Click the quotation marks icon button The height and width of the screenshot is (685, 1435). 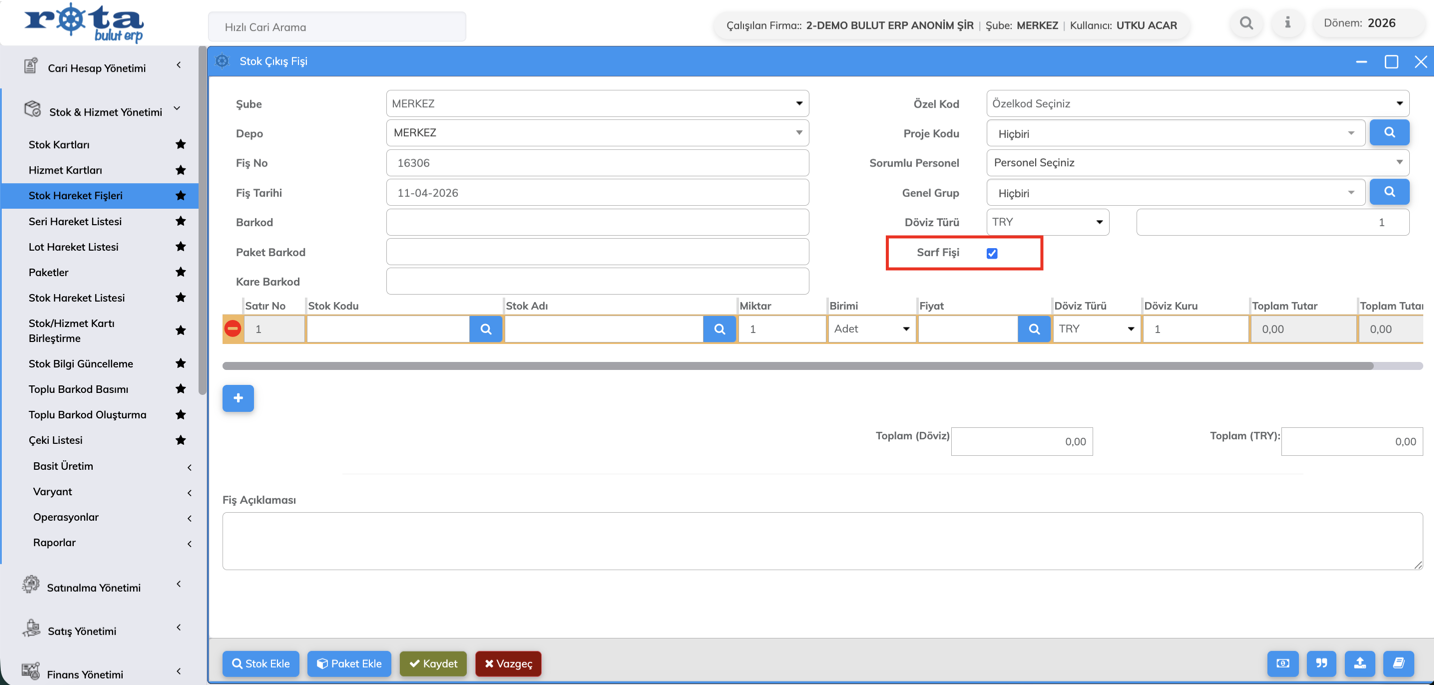[1321, 664]
